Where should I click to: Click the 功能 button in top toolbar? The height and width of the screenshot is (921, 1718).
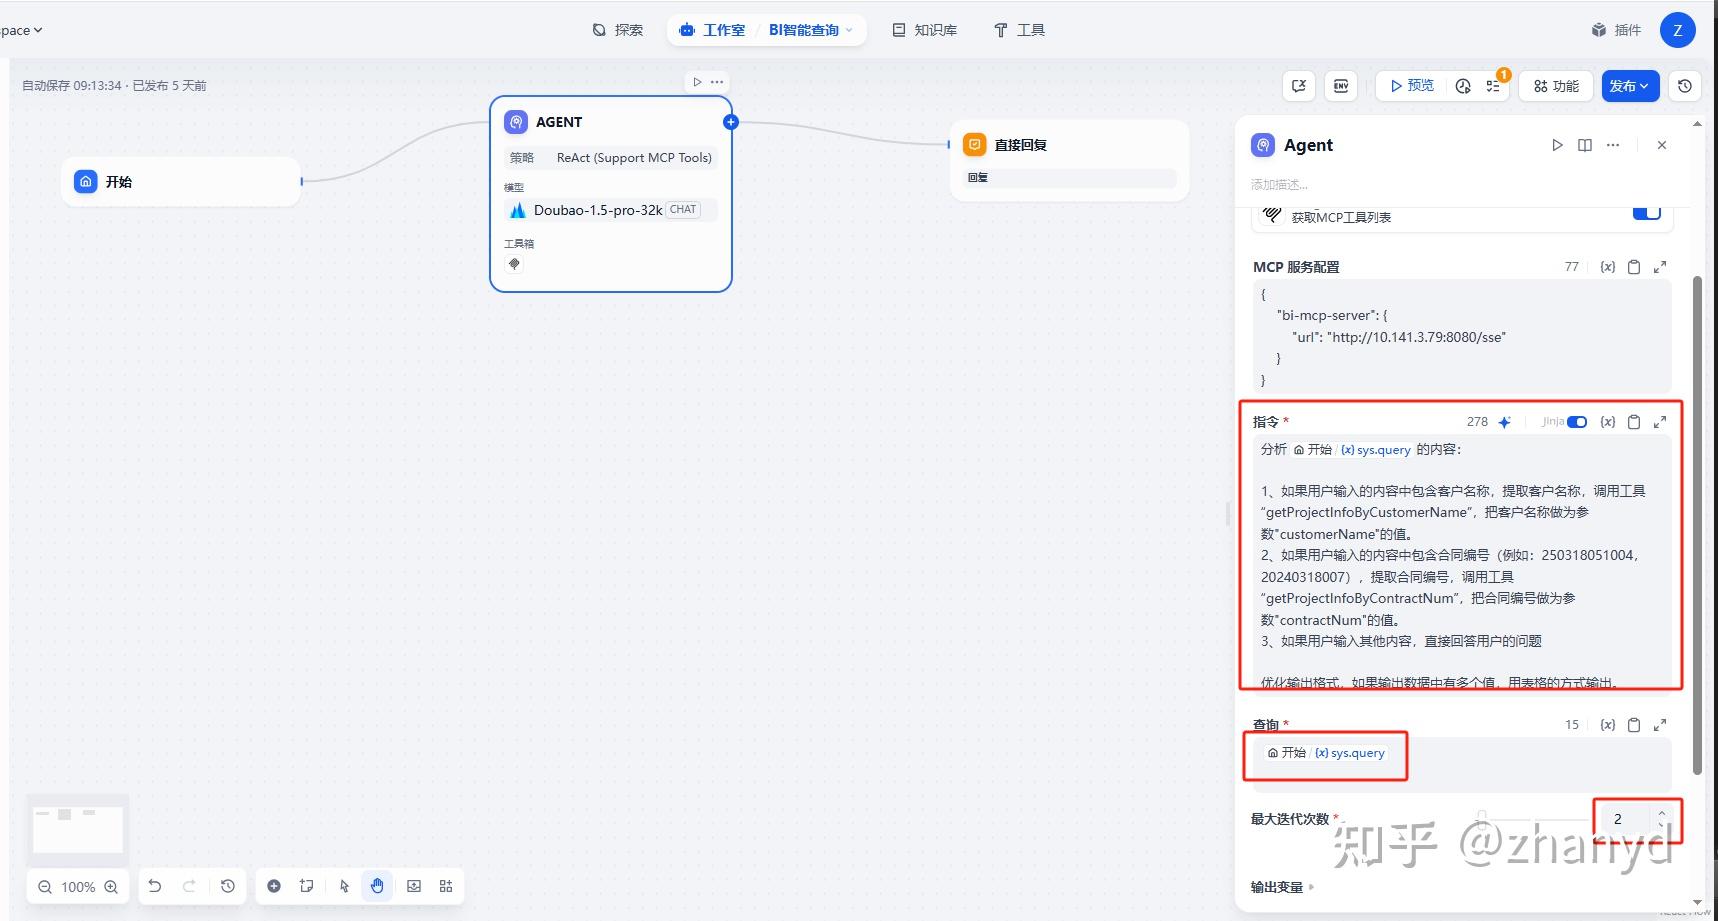click(x=1555, y=86)
